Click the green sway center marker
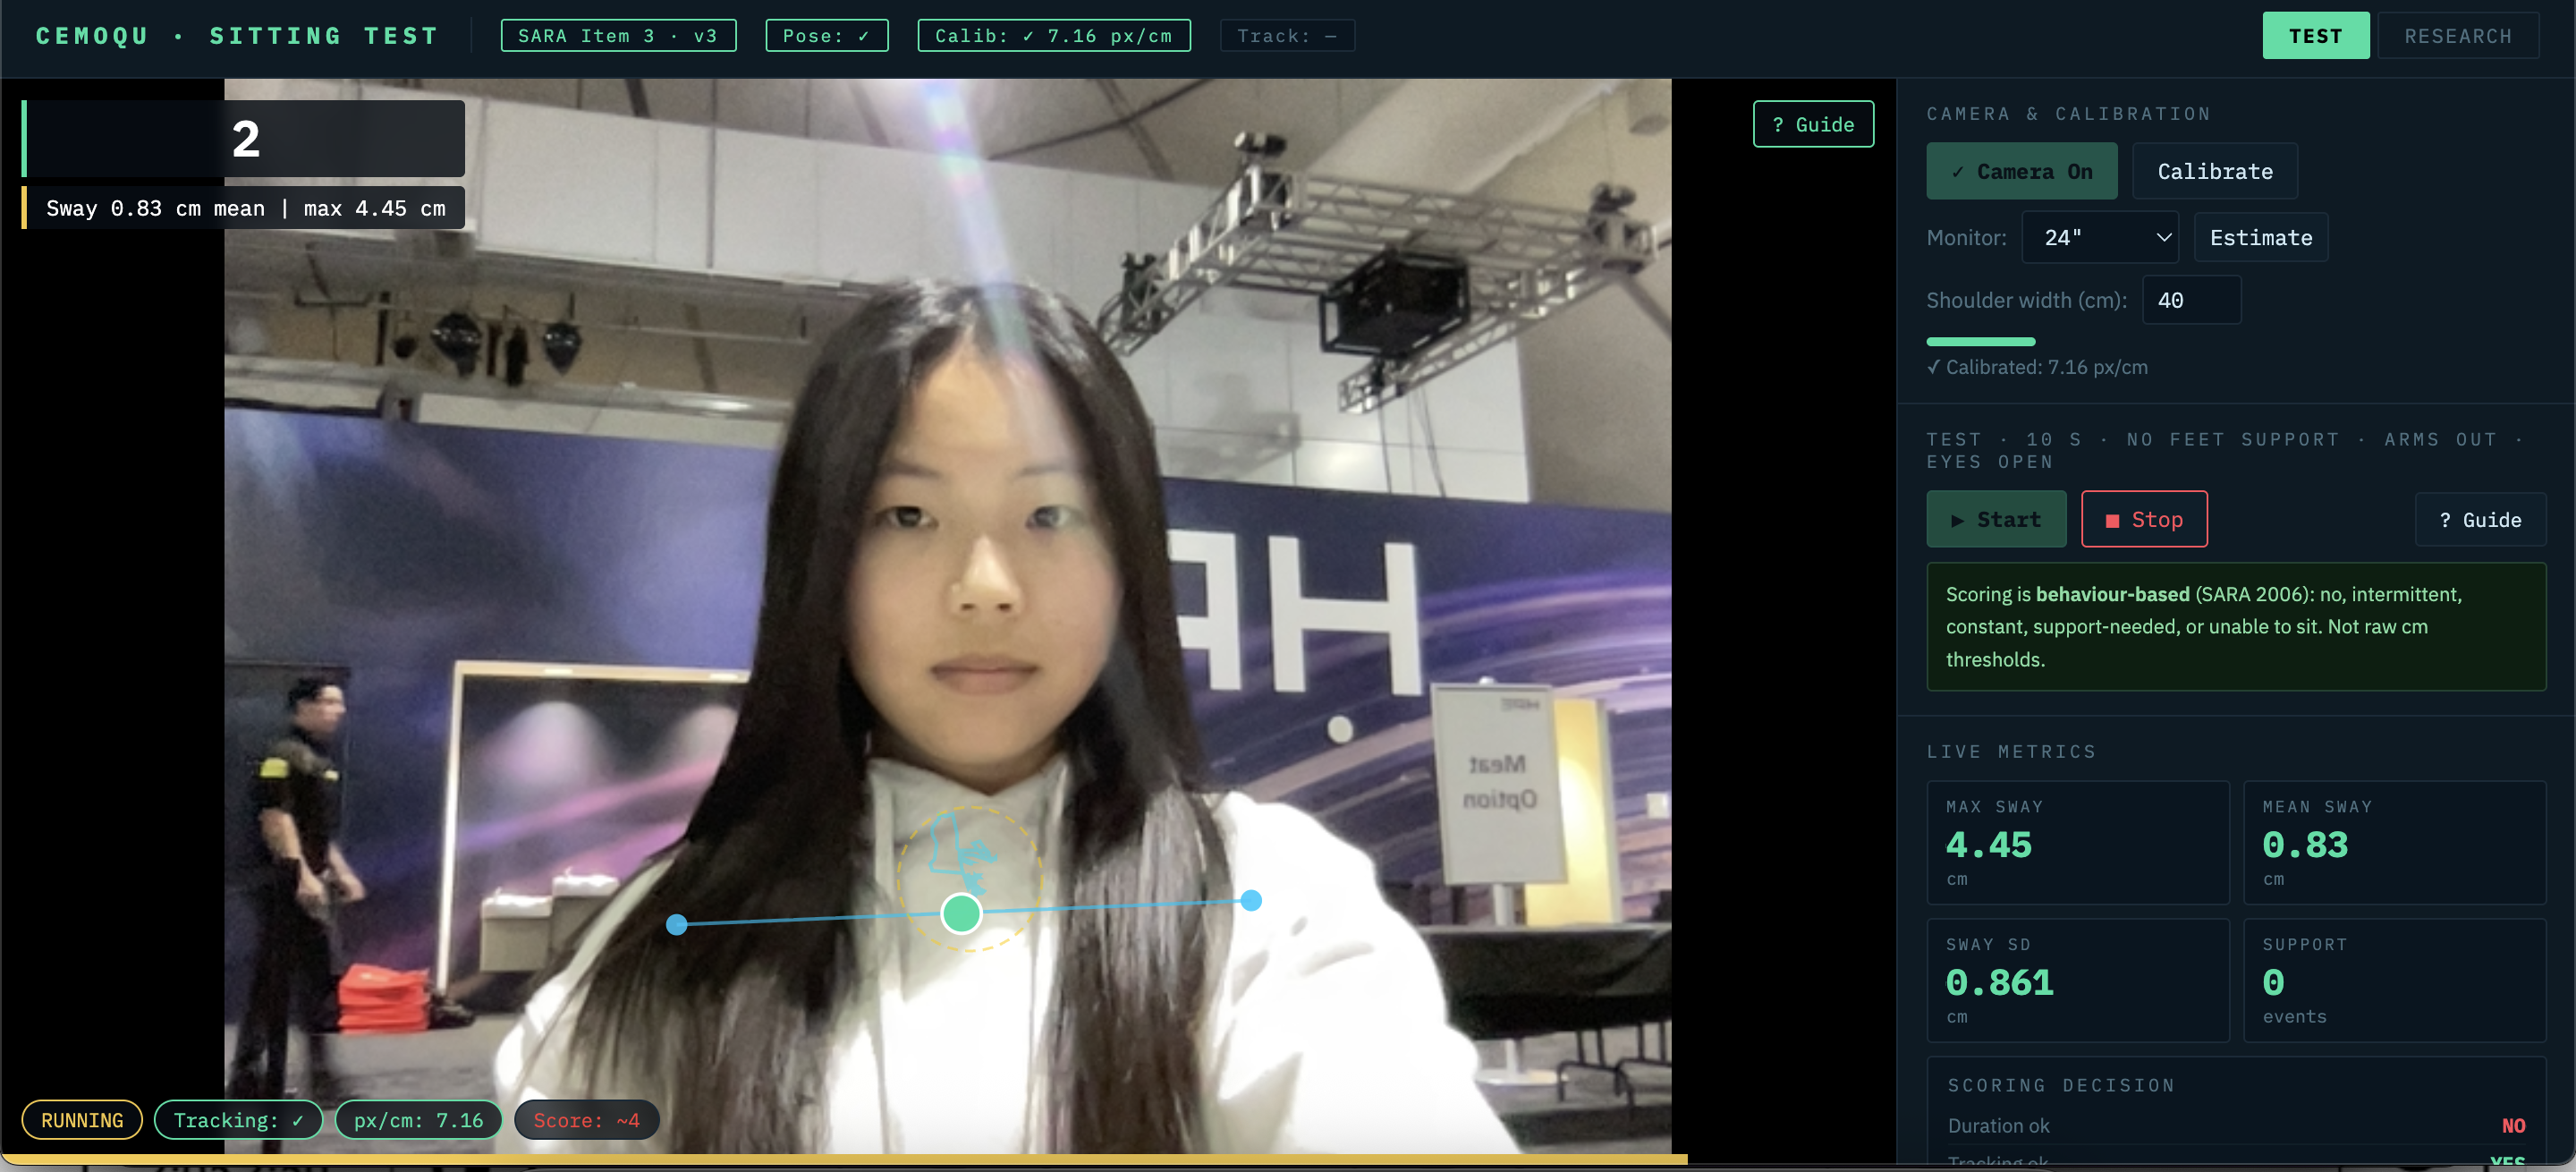This screenshot has width=2576, height=1172. pos(961,913)
